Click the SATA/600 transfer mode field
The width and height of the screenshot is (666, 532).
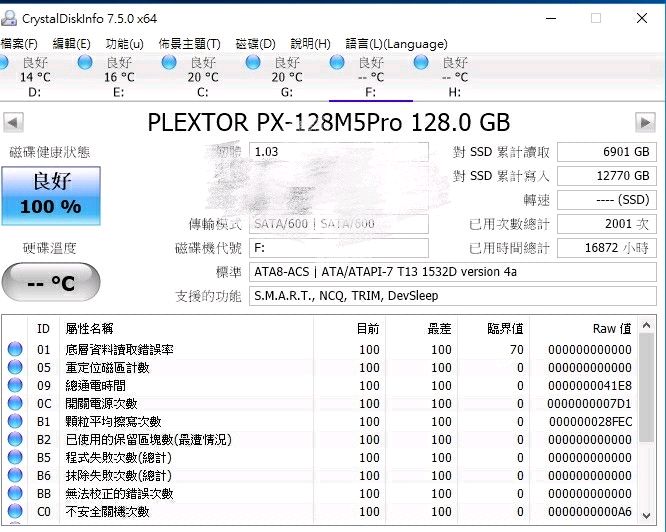[339, 224]
